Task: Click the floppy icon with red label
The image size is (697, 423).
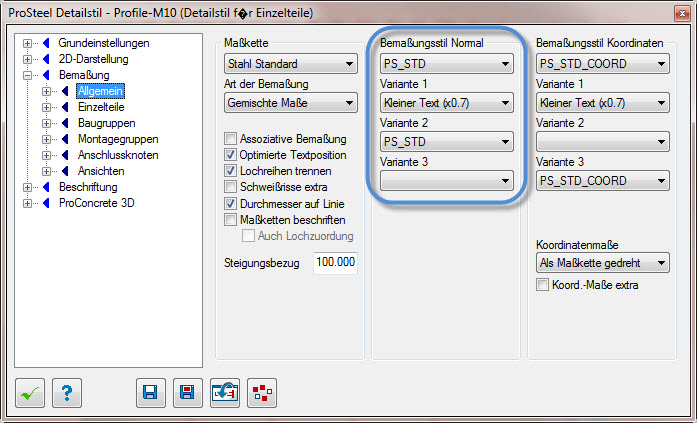Action: point(188,393)
